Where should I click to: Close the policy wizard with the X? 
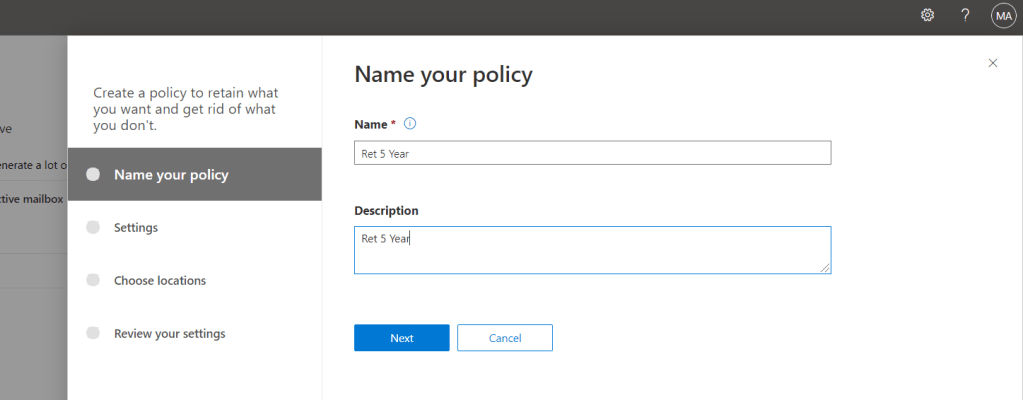(992, 63)
